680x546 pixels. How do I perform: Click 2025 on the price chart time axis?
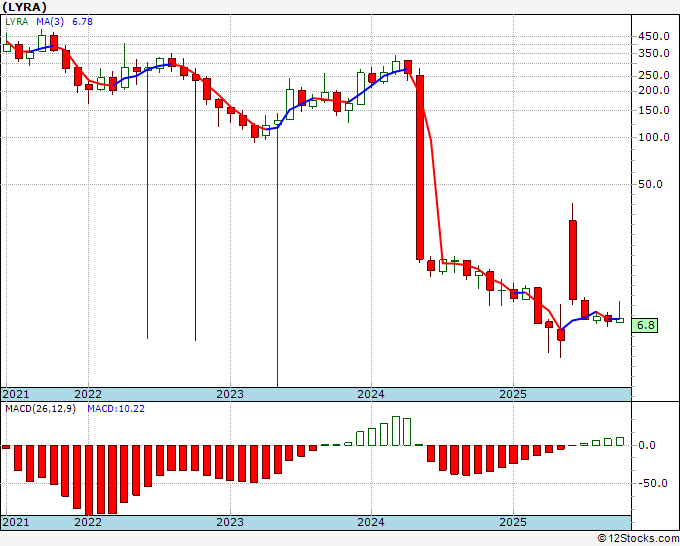[513, 394]
